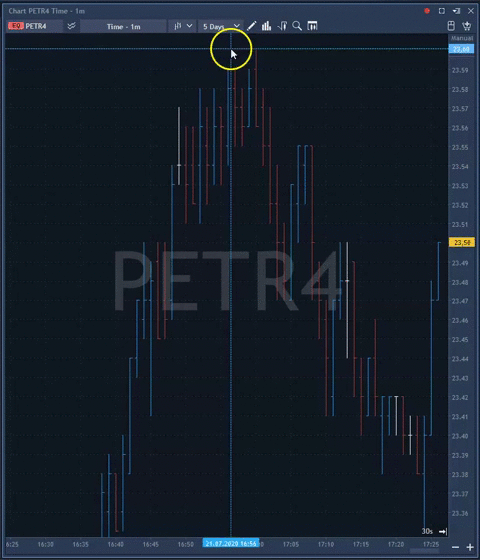This screenshot has width=480, height=560.
Task: Click the 23.55 price axis label
Action: click(x=460, y=148)
